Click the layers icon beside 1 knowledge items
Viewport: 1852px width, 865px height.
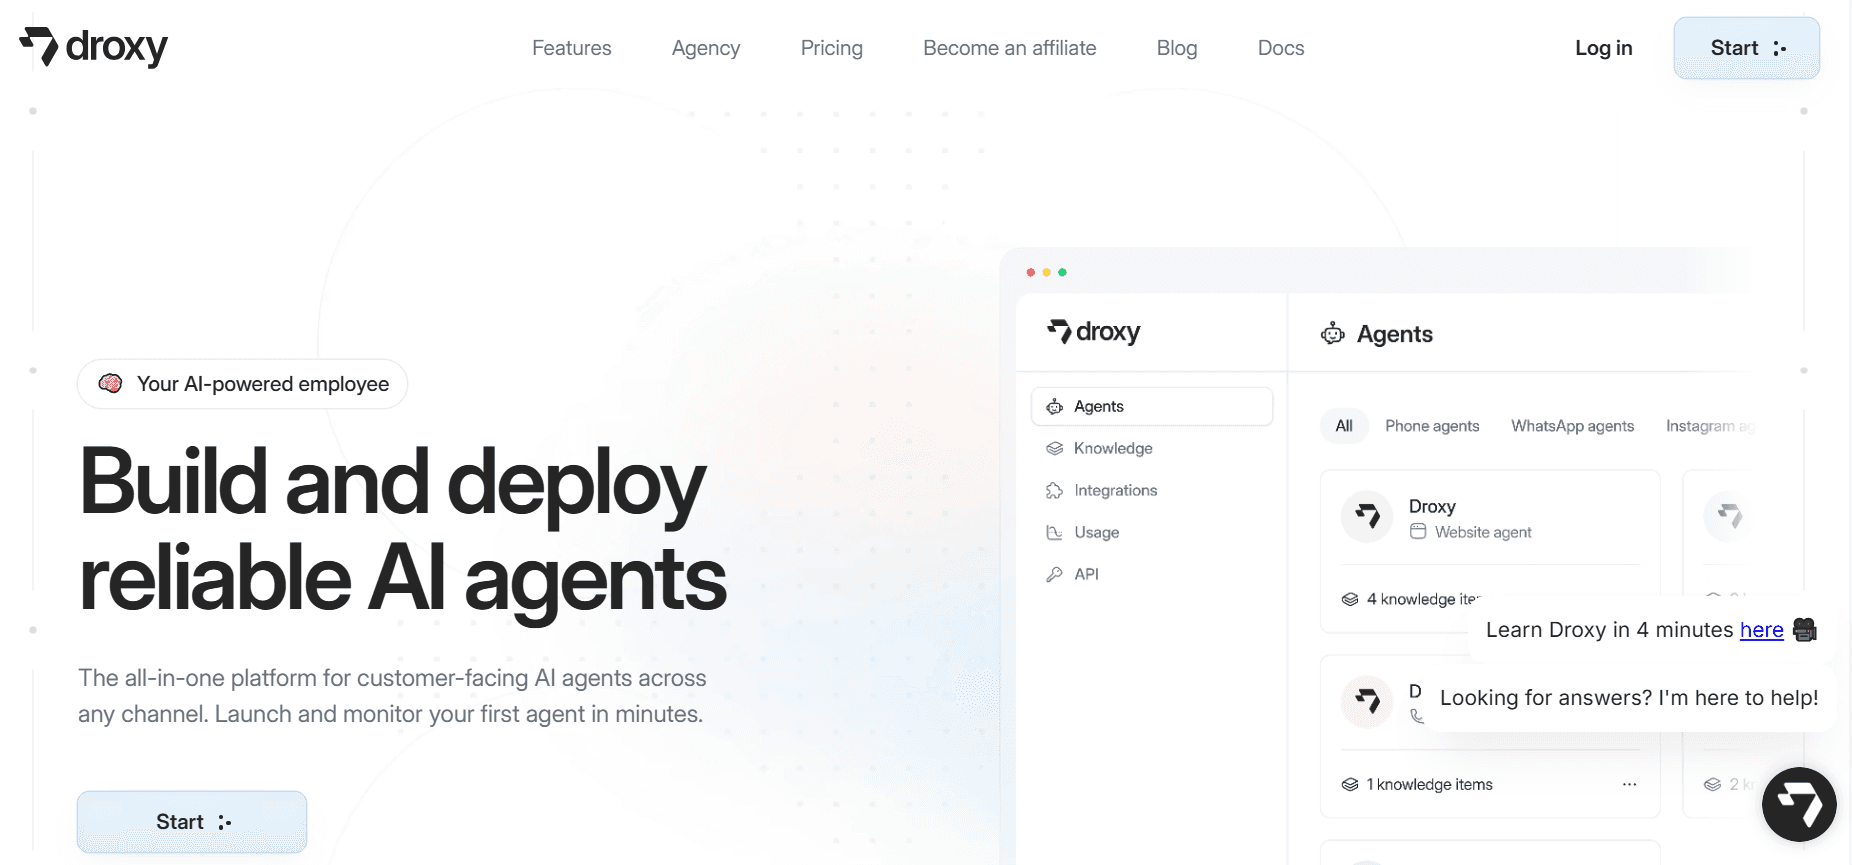(1350, 784)
